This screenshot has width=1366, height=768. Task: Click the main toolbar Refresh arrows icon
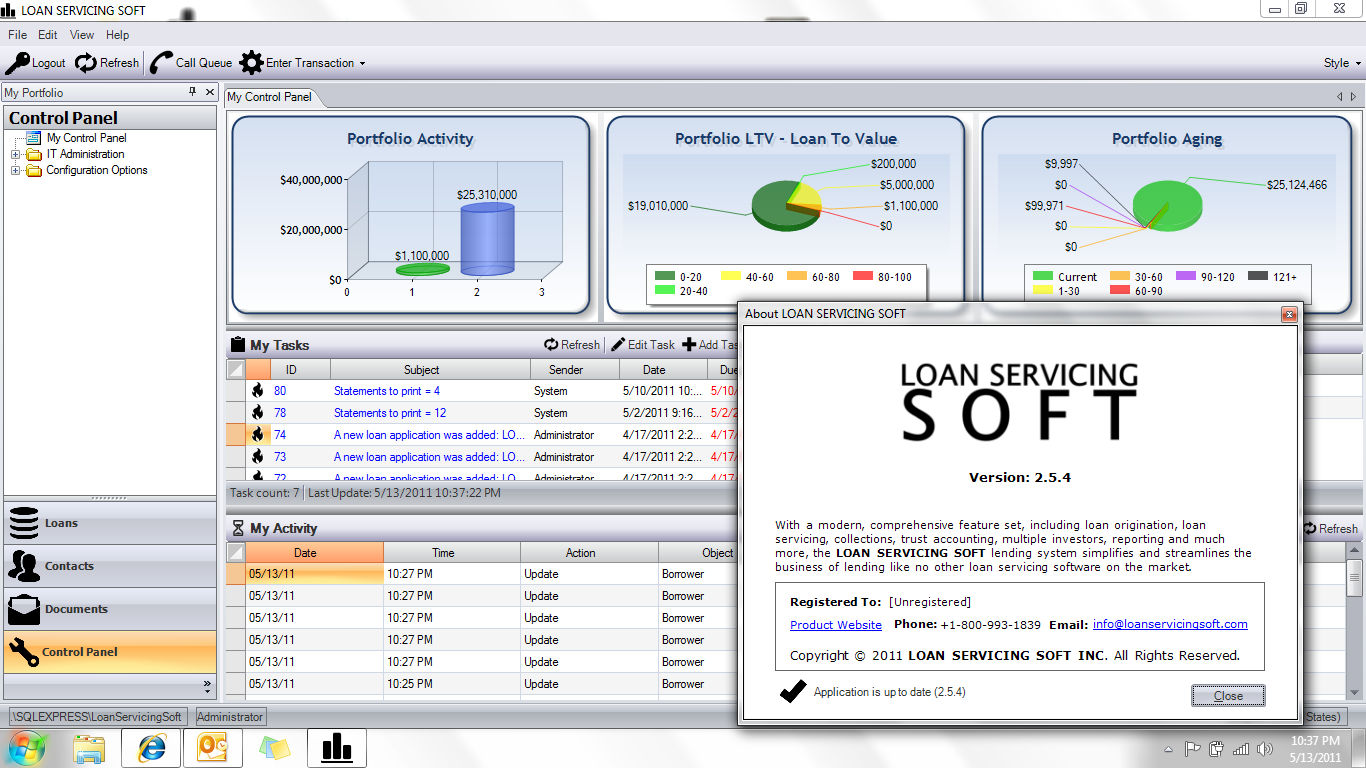pos(86,63)
